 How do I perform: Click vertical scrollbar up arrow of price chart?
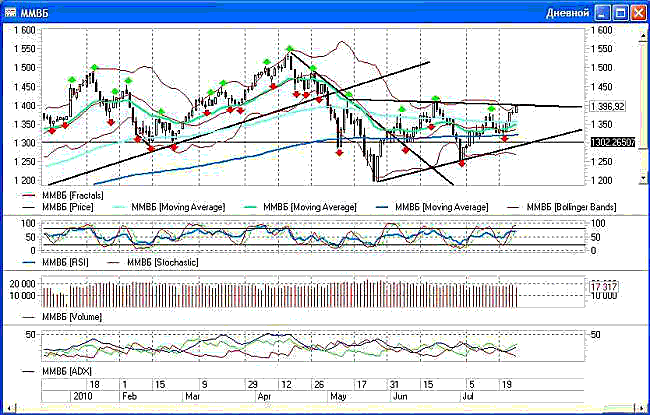643,37
